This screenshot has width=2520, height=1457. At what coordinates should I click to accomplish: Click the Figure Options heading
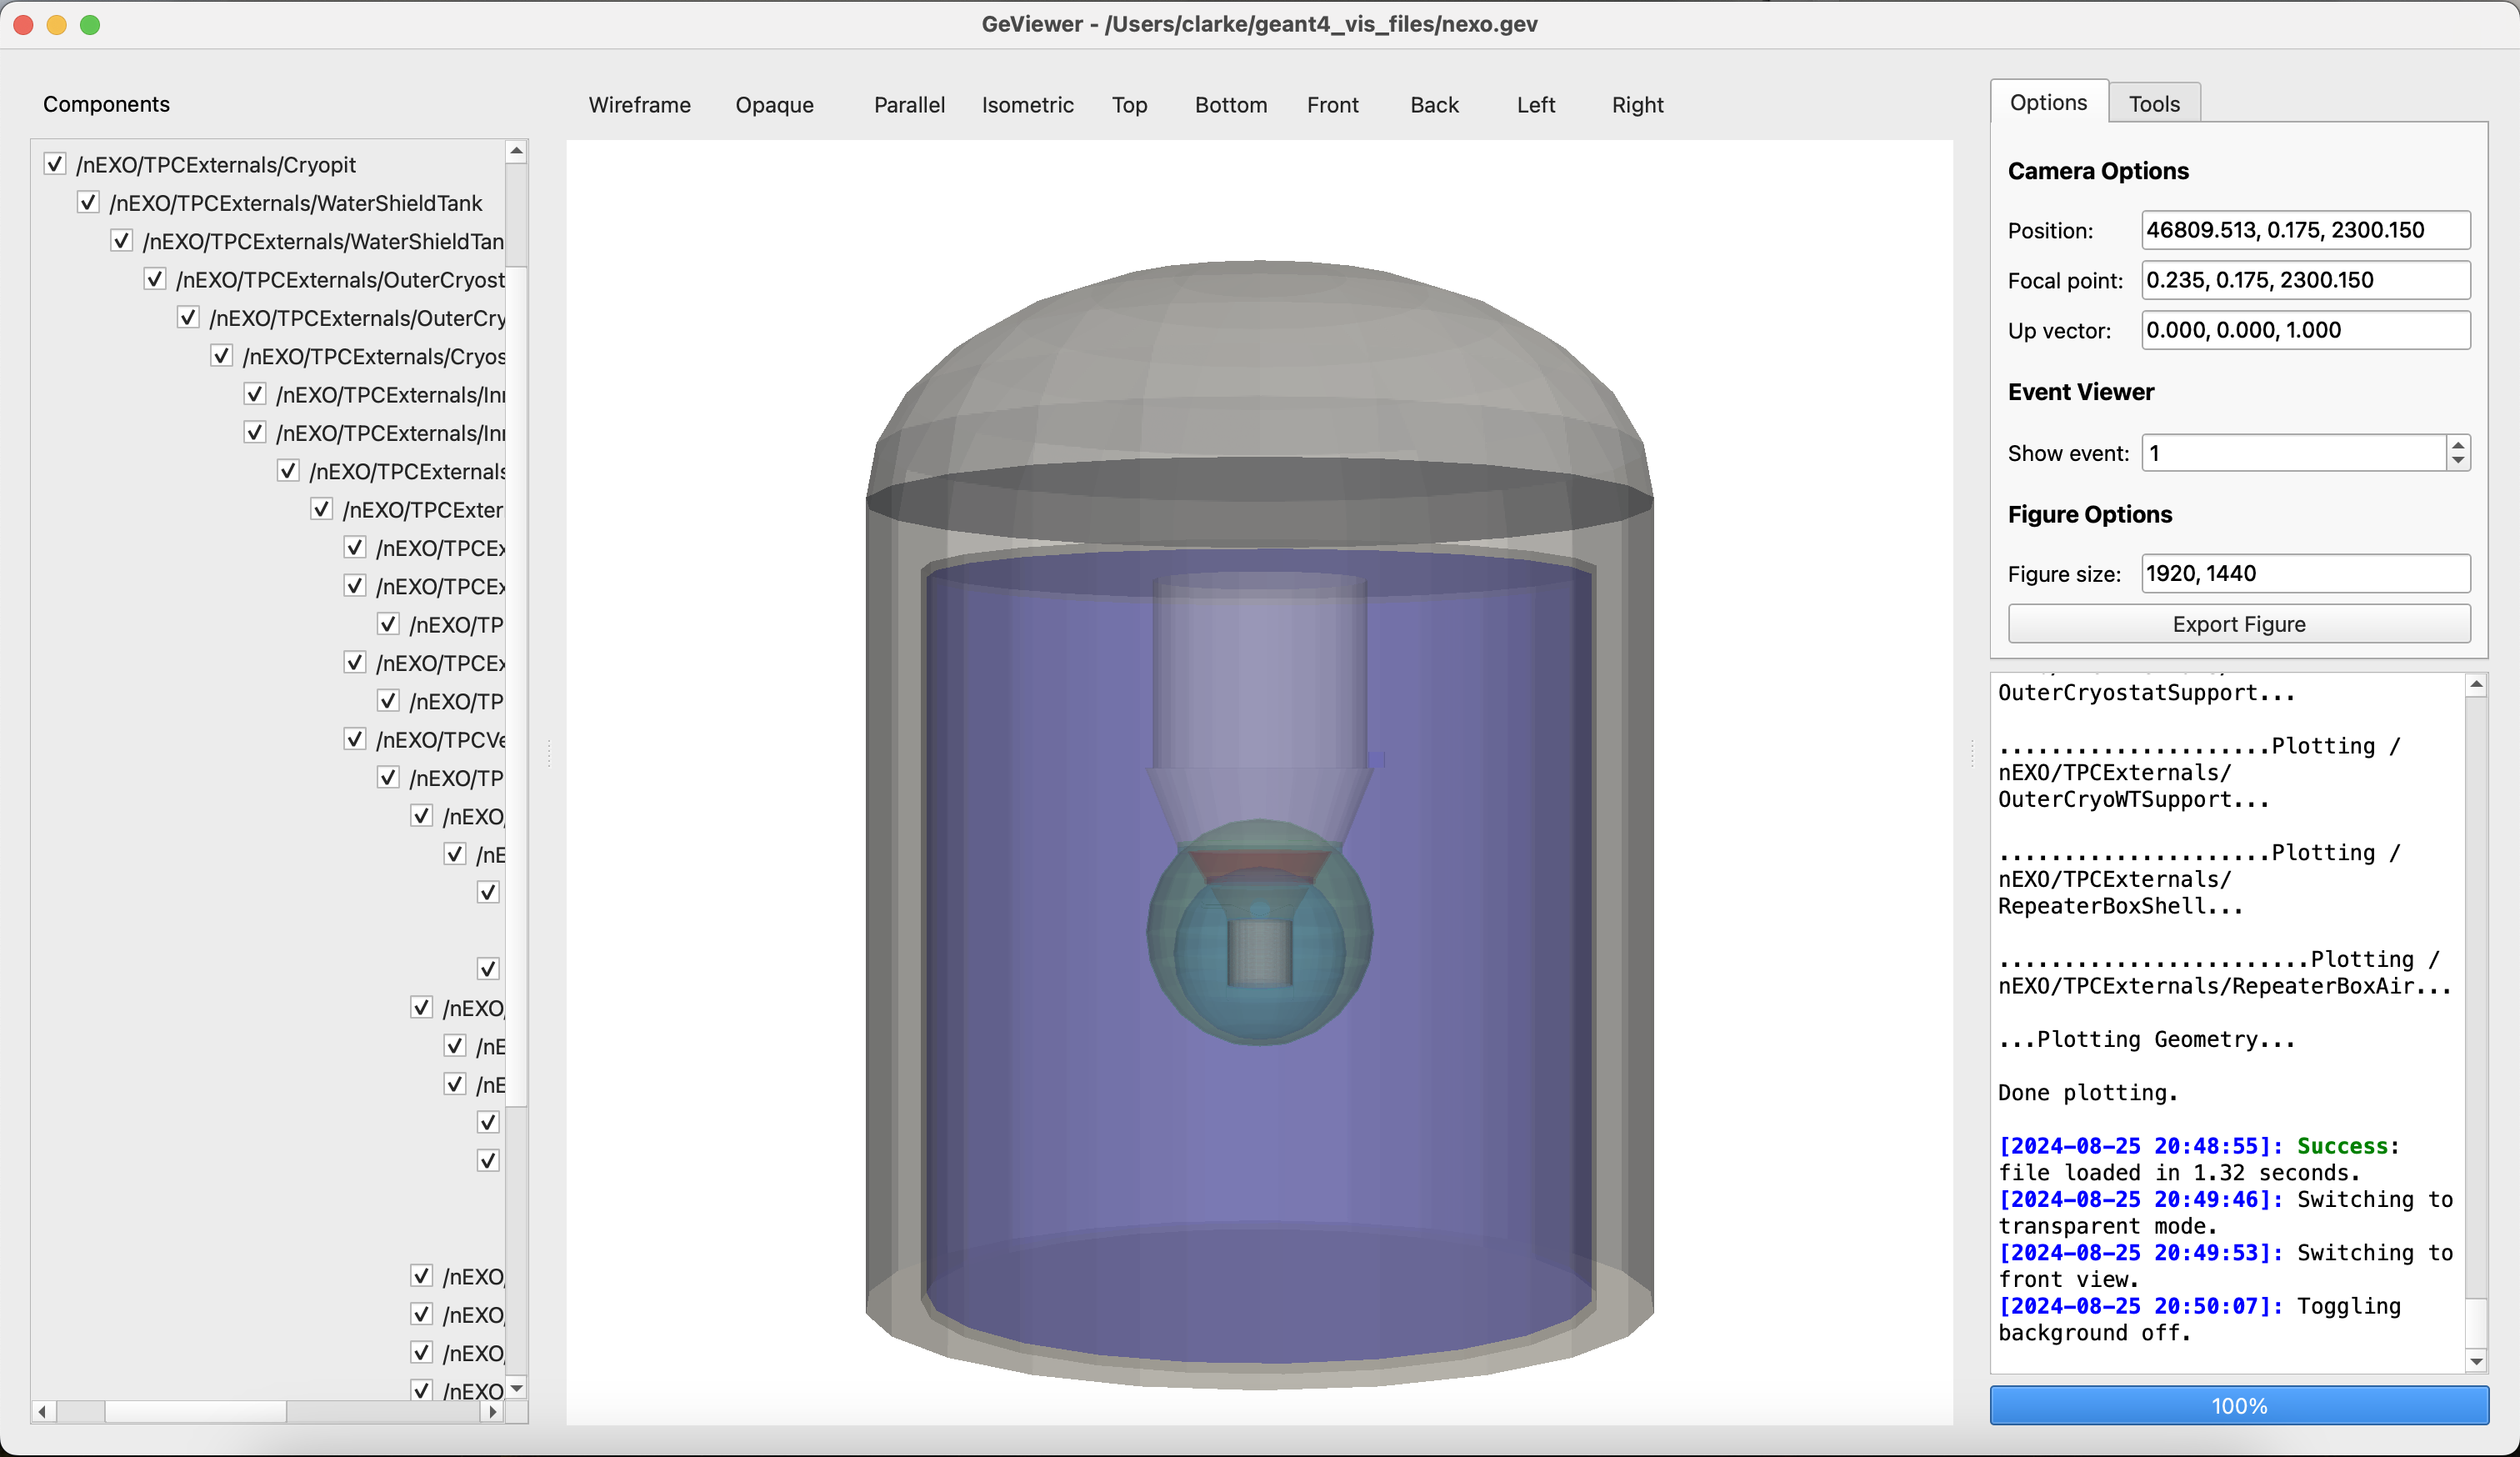(x=2090, y=514)
